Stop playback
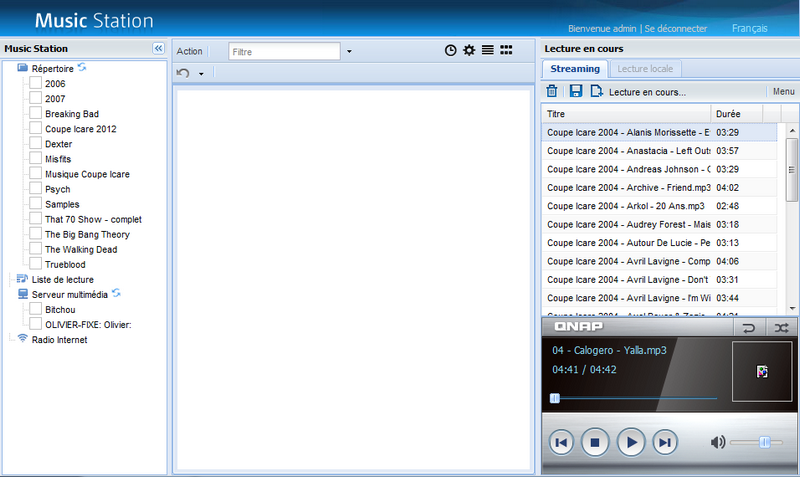This screenshot has height=477, width=800. pos(595,442)
